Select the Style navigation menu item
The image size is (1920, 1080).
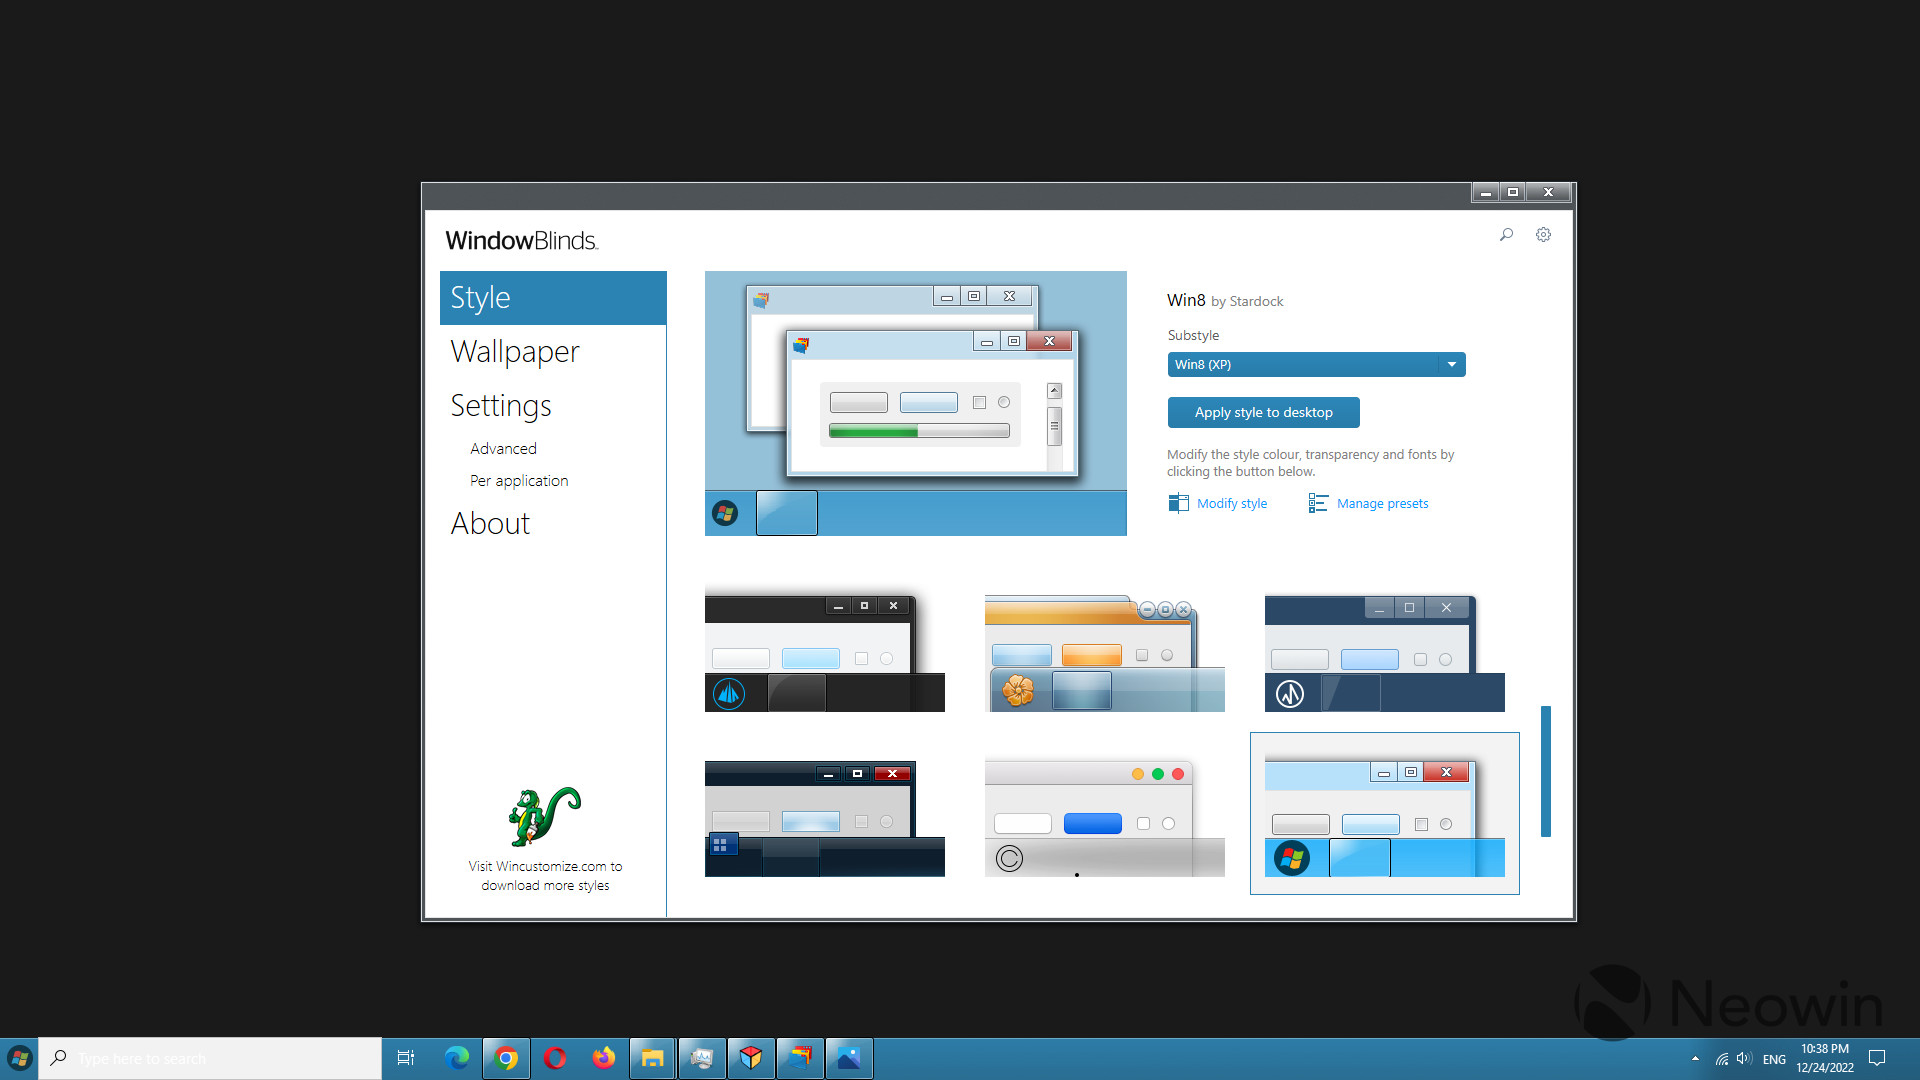point(553,297)
